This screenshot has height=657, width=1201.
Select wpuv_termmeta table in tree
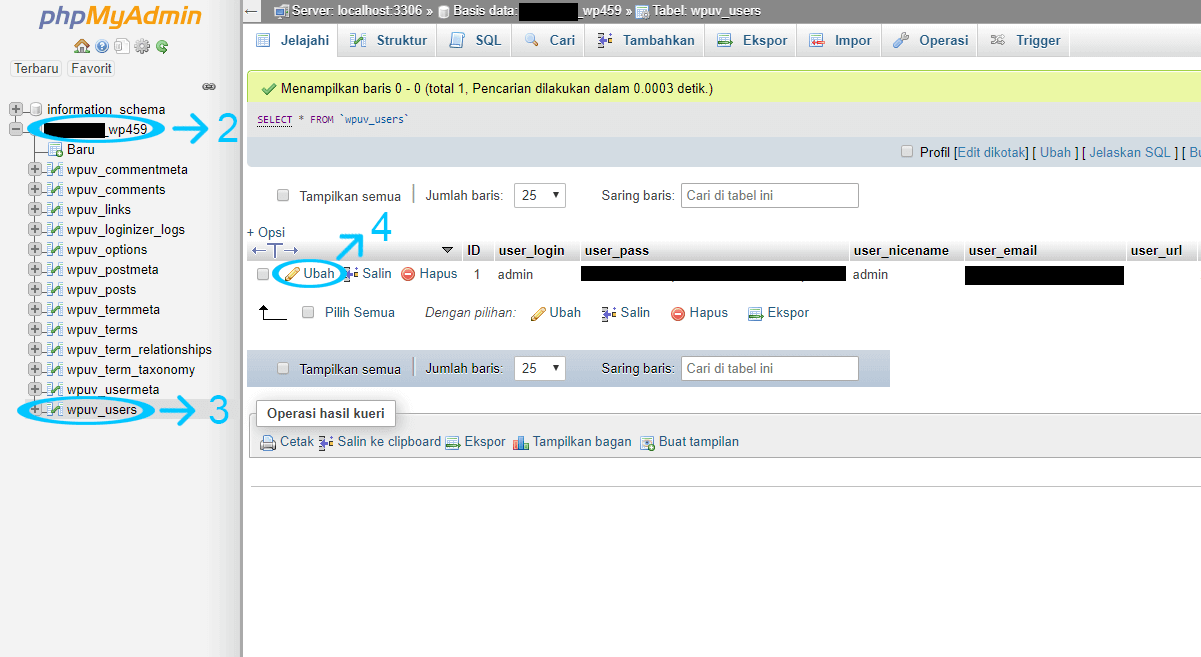point(113,309)
